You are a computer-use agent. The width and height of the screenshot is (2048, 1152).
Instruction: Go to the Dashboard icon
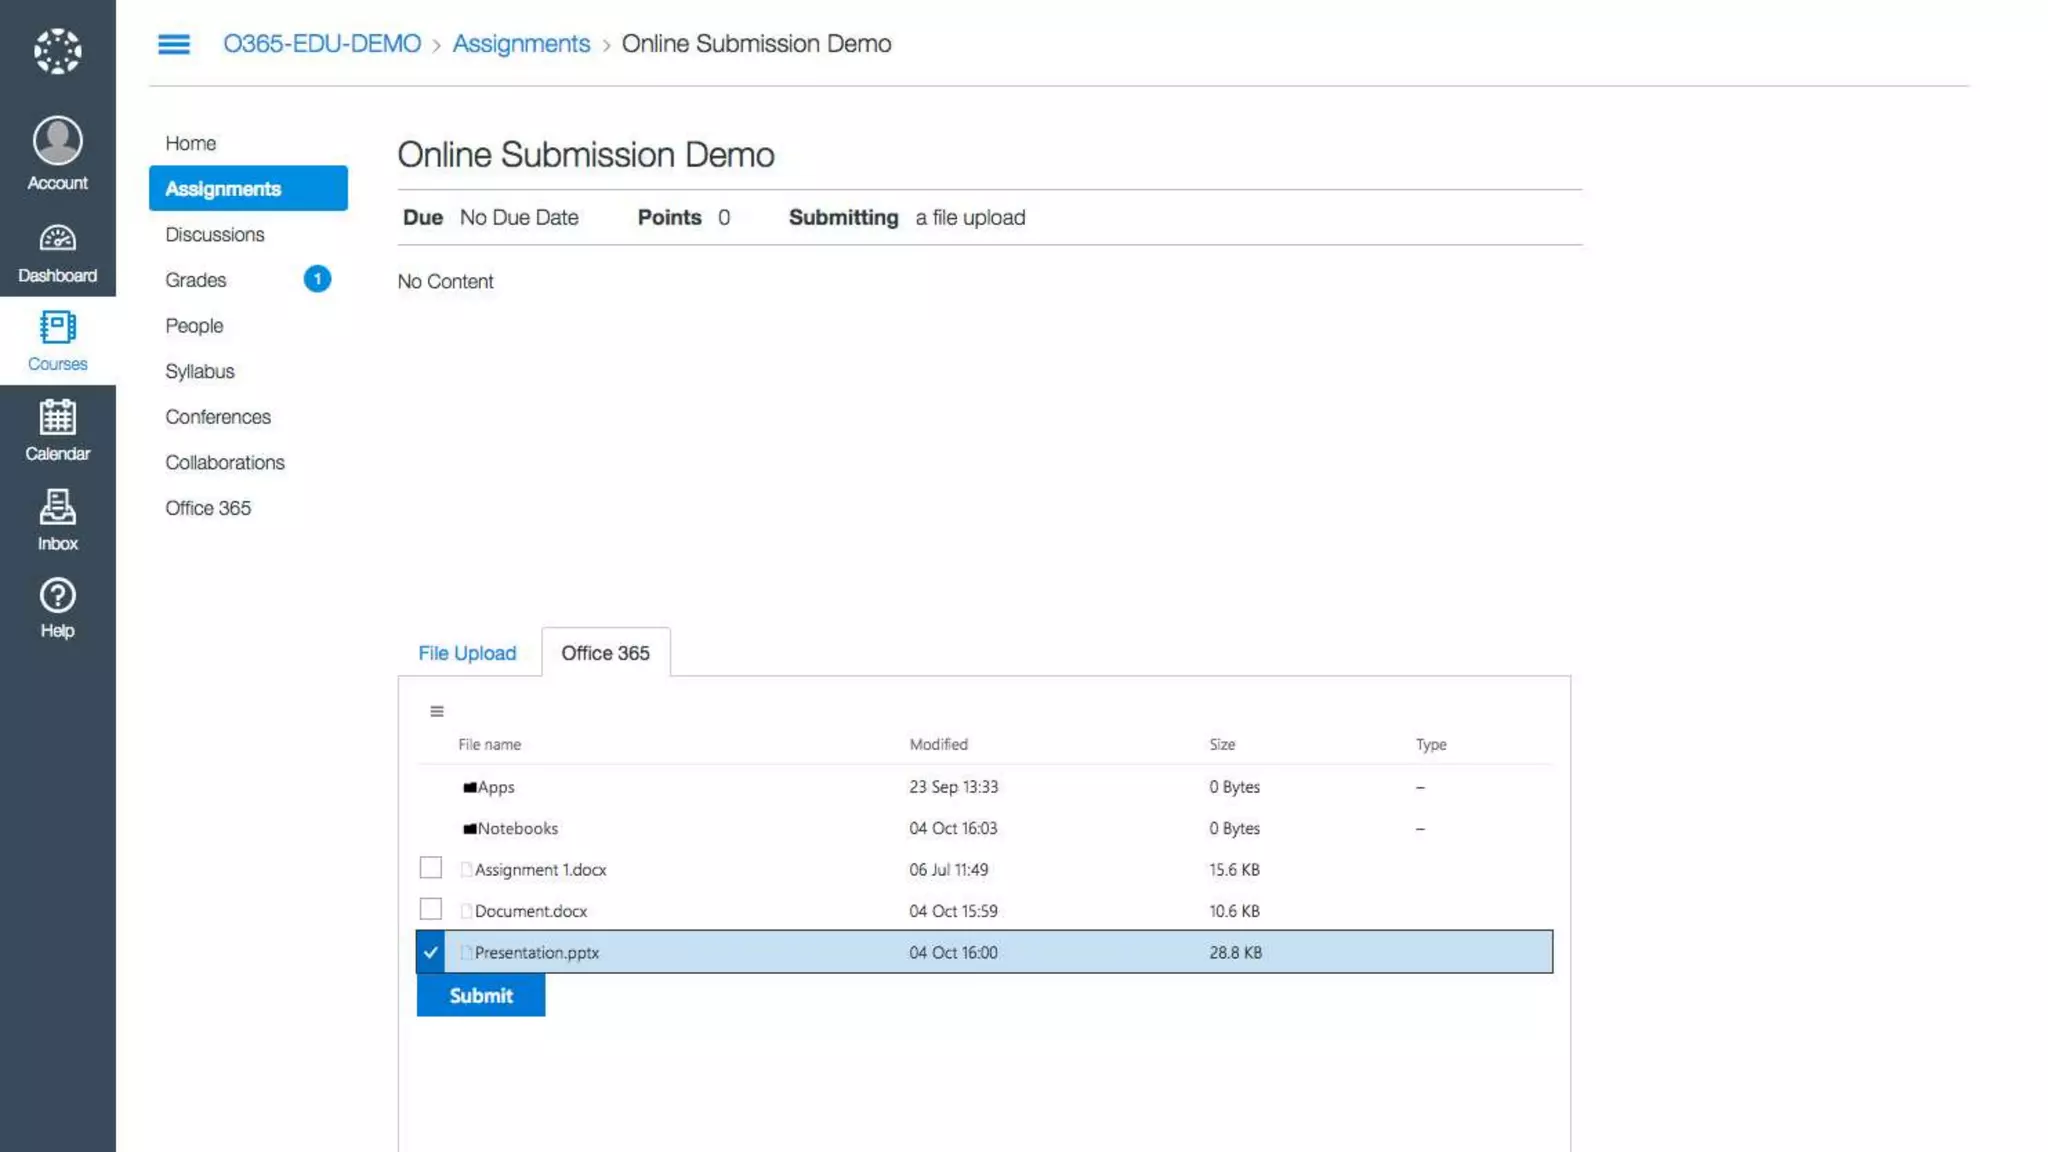57,239
